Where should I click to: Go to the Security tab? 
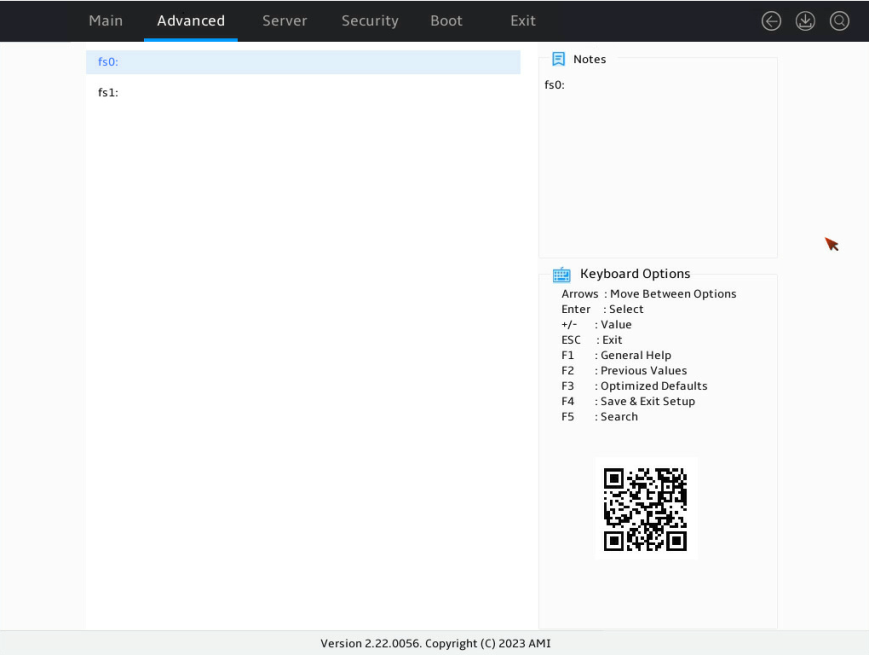(370, 21)
